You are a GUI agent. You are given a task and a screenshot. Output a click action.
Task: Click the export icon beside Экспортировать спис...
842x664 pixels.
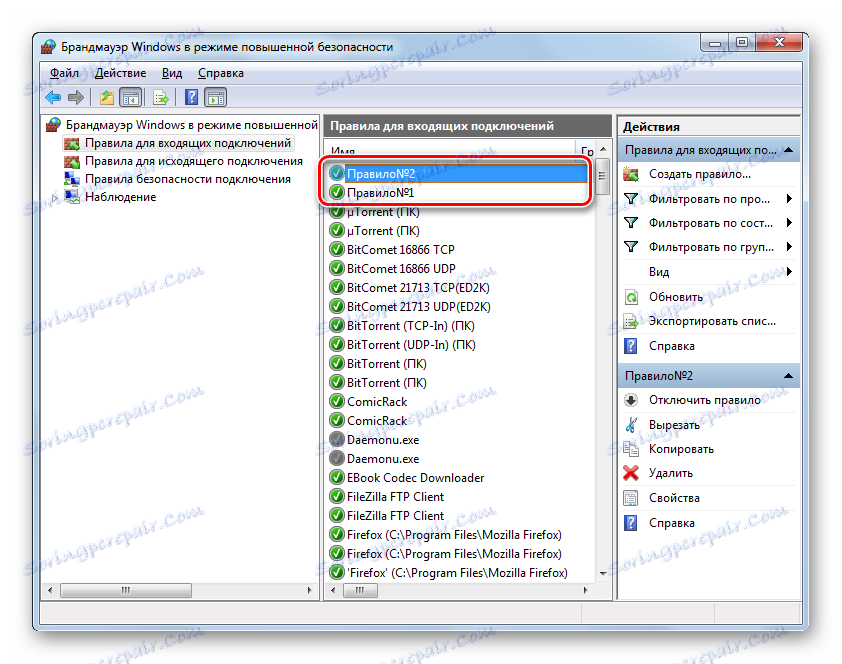pos(631,321)
